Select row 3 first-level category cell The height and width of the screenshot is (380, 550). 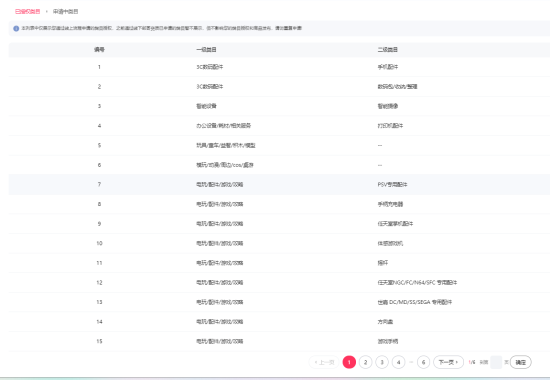pyautogui.click(x=206, y=106)
